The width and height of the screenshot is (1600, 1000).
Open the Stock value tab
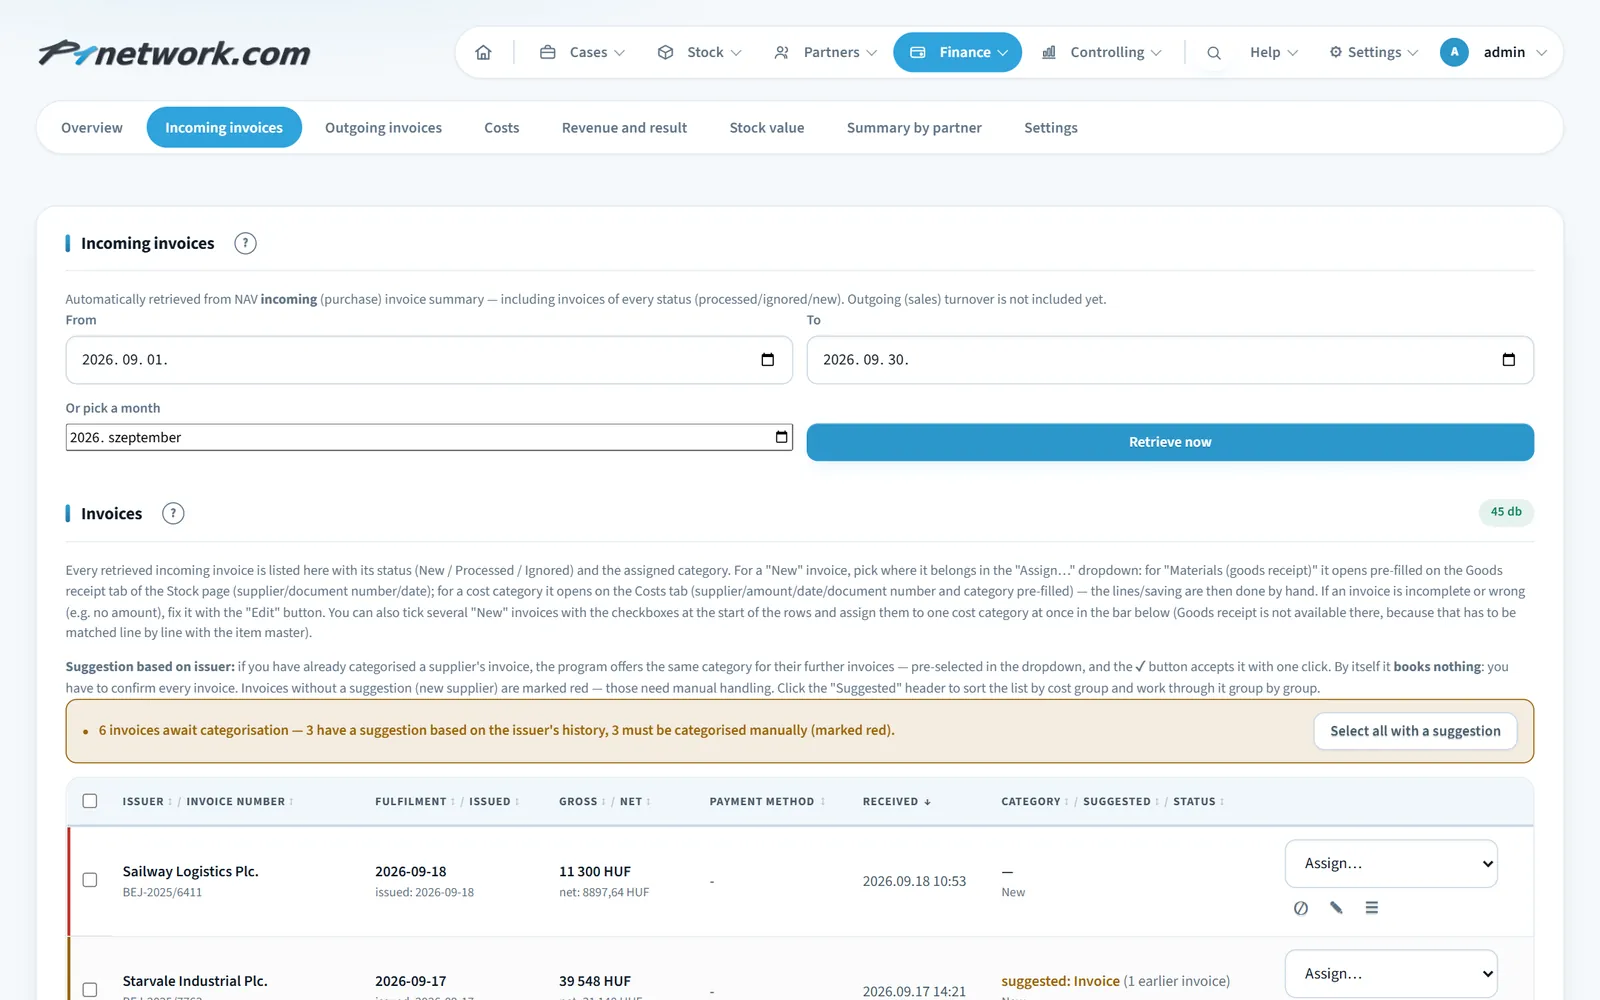coord(767,128)
